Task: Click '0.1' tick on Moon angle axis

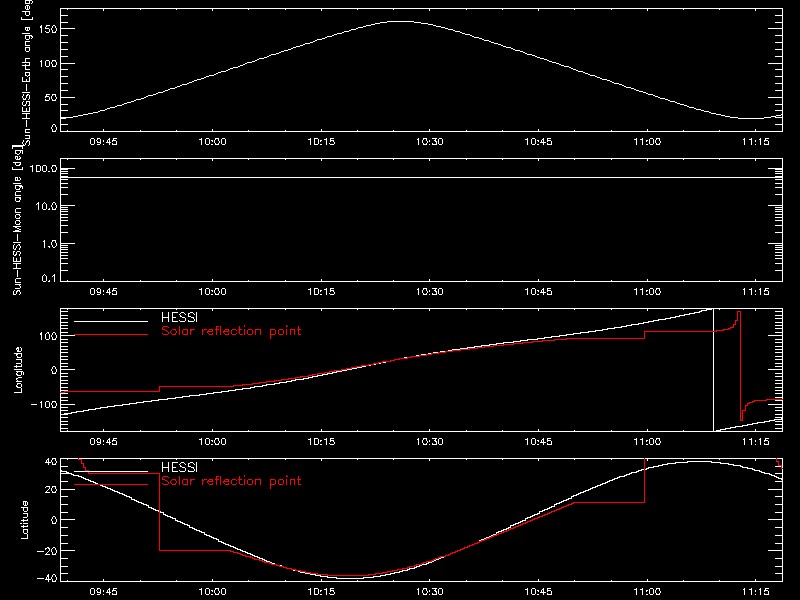Action: click(49, 278)
